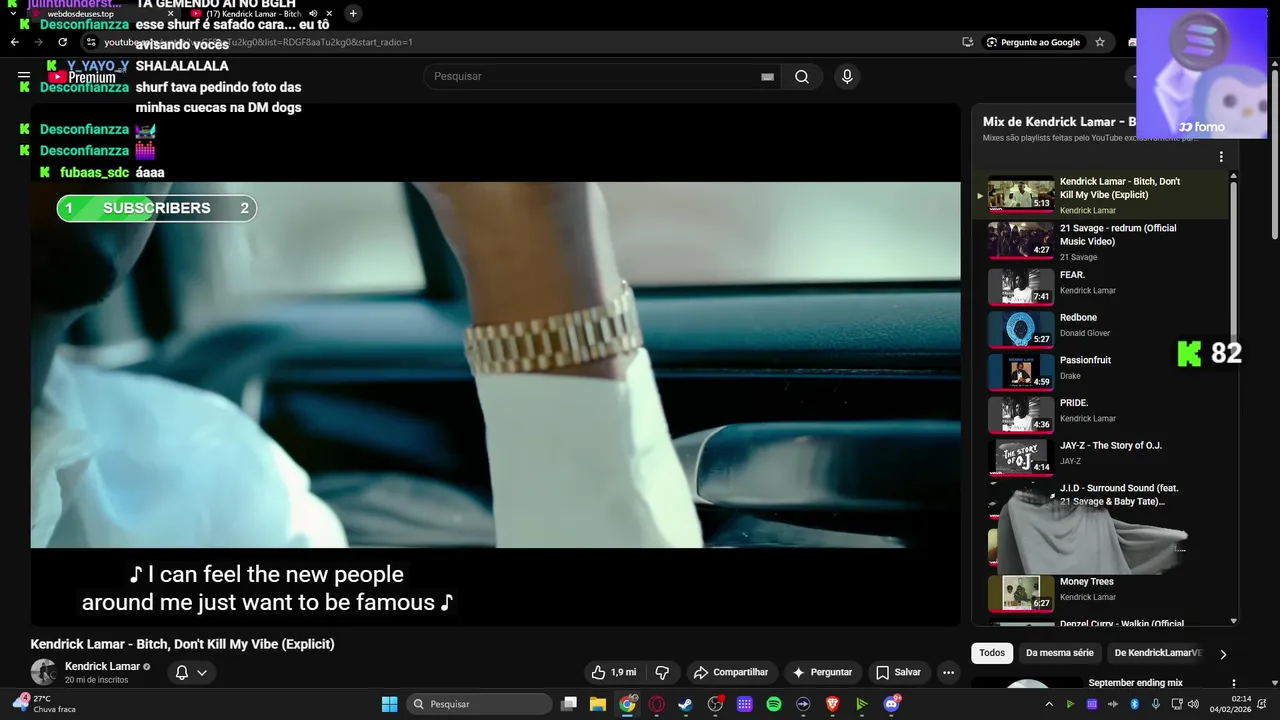Like the video (1,9 mi)
The image size is (1280, 720).
[613, 672]
